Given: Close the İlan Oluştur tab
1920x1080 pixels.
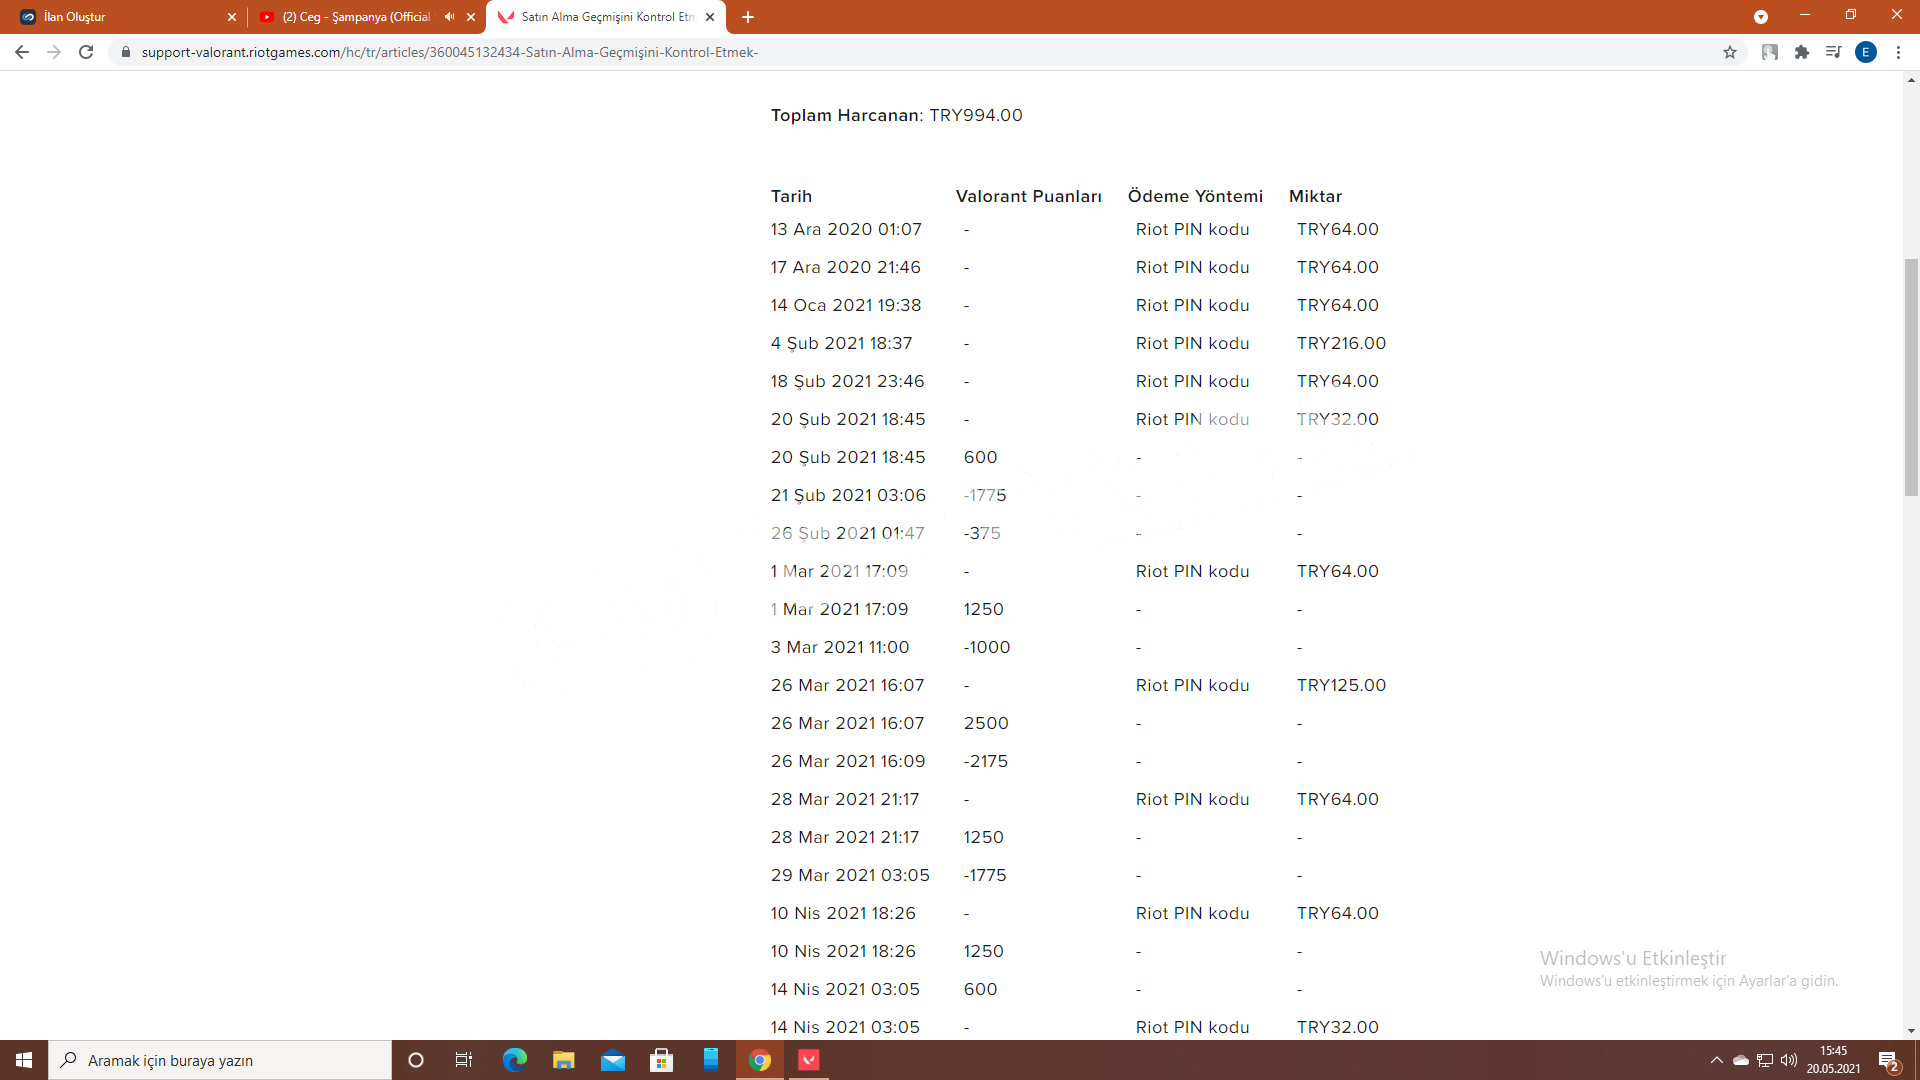Looking at the screenshot, I should [x=232, y=17].
